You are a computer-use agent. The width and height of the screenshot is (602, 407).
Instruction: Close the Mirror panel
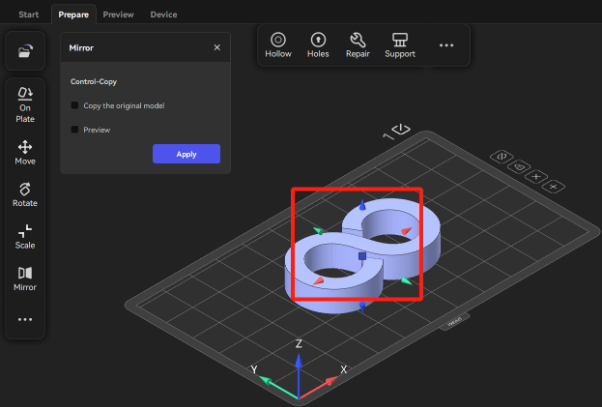click(x=217, y=47)
